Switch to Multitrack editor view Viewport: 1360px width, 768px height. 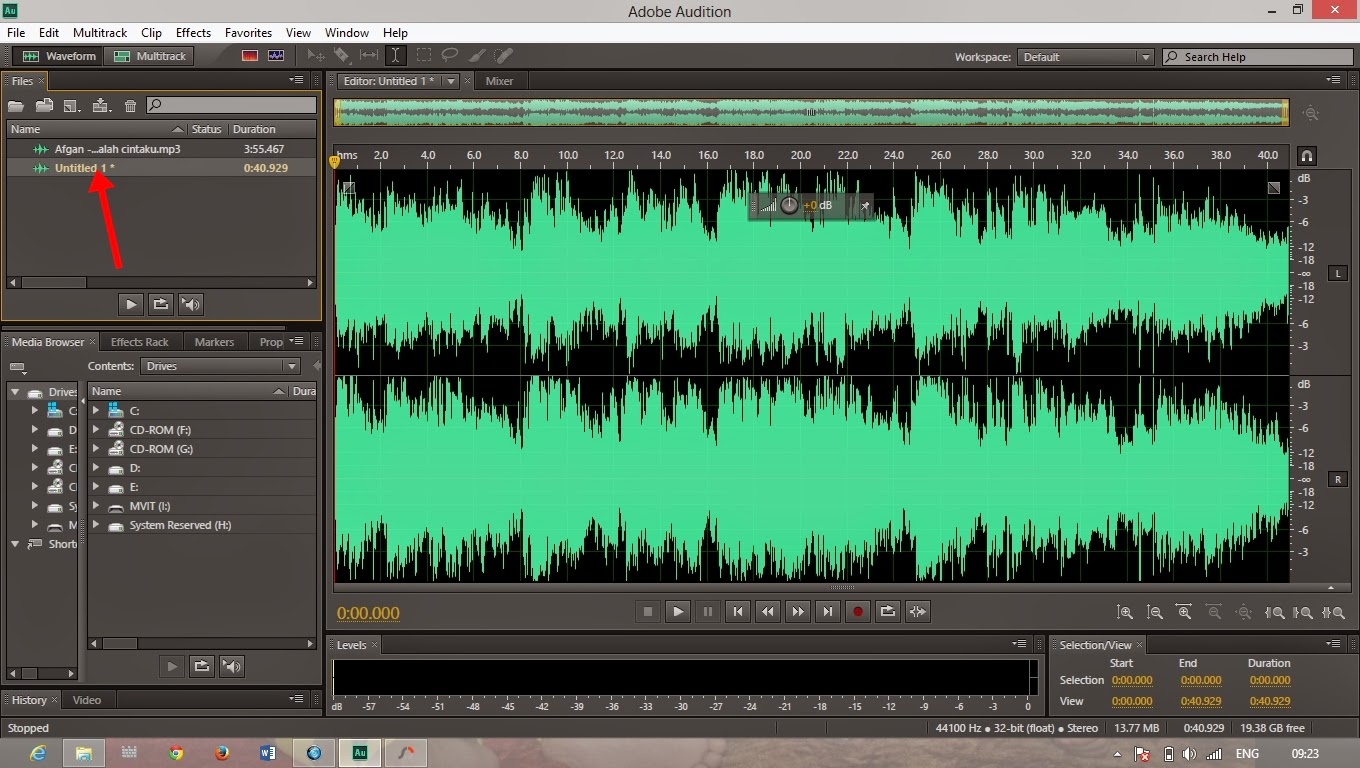pyautogui.click(x=150, y=56)
